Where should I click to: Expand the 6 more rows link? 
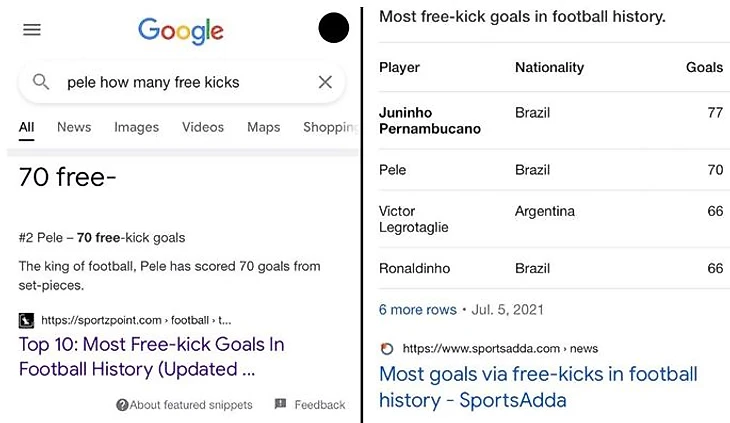417,309
